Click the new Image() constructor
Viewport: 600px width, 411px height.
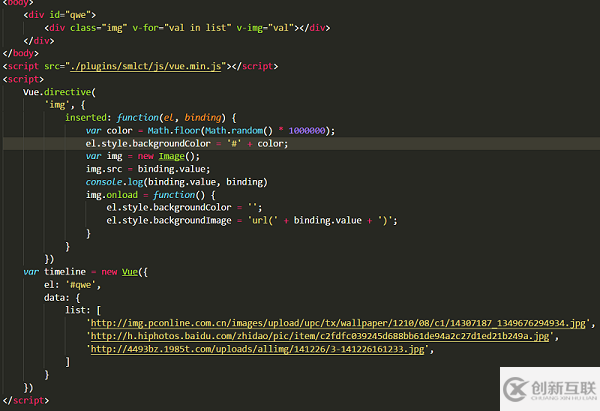coord(165,156)
